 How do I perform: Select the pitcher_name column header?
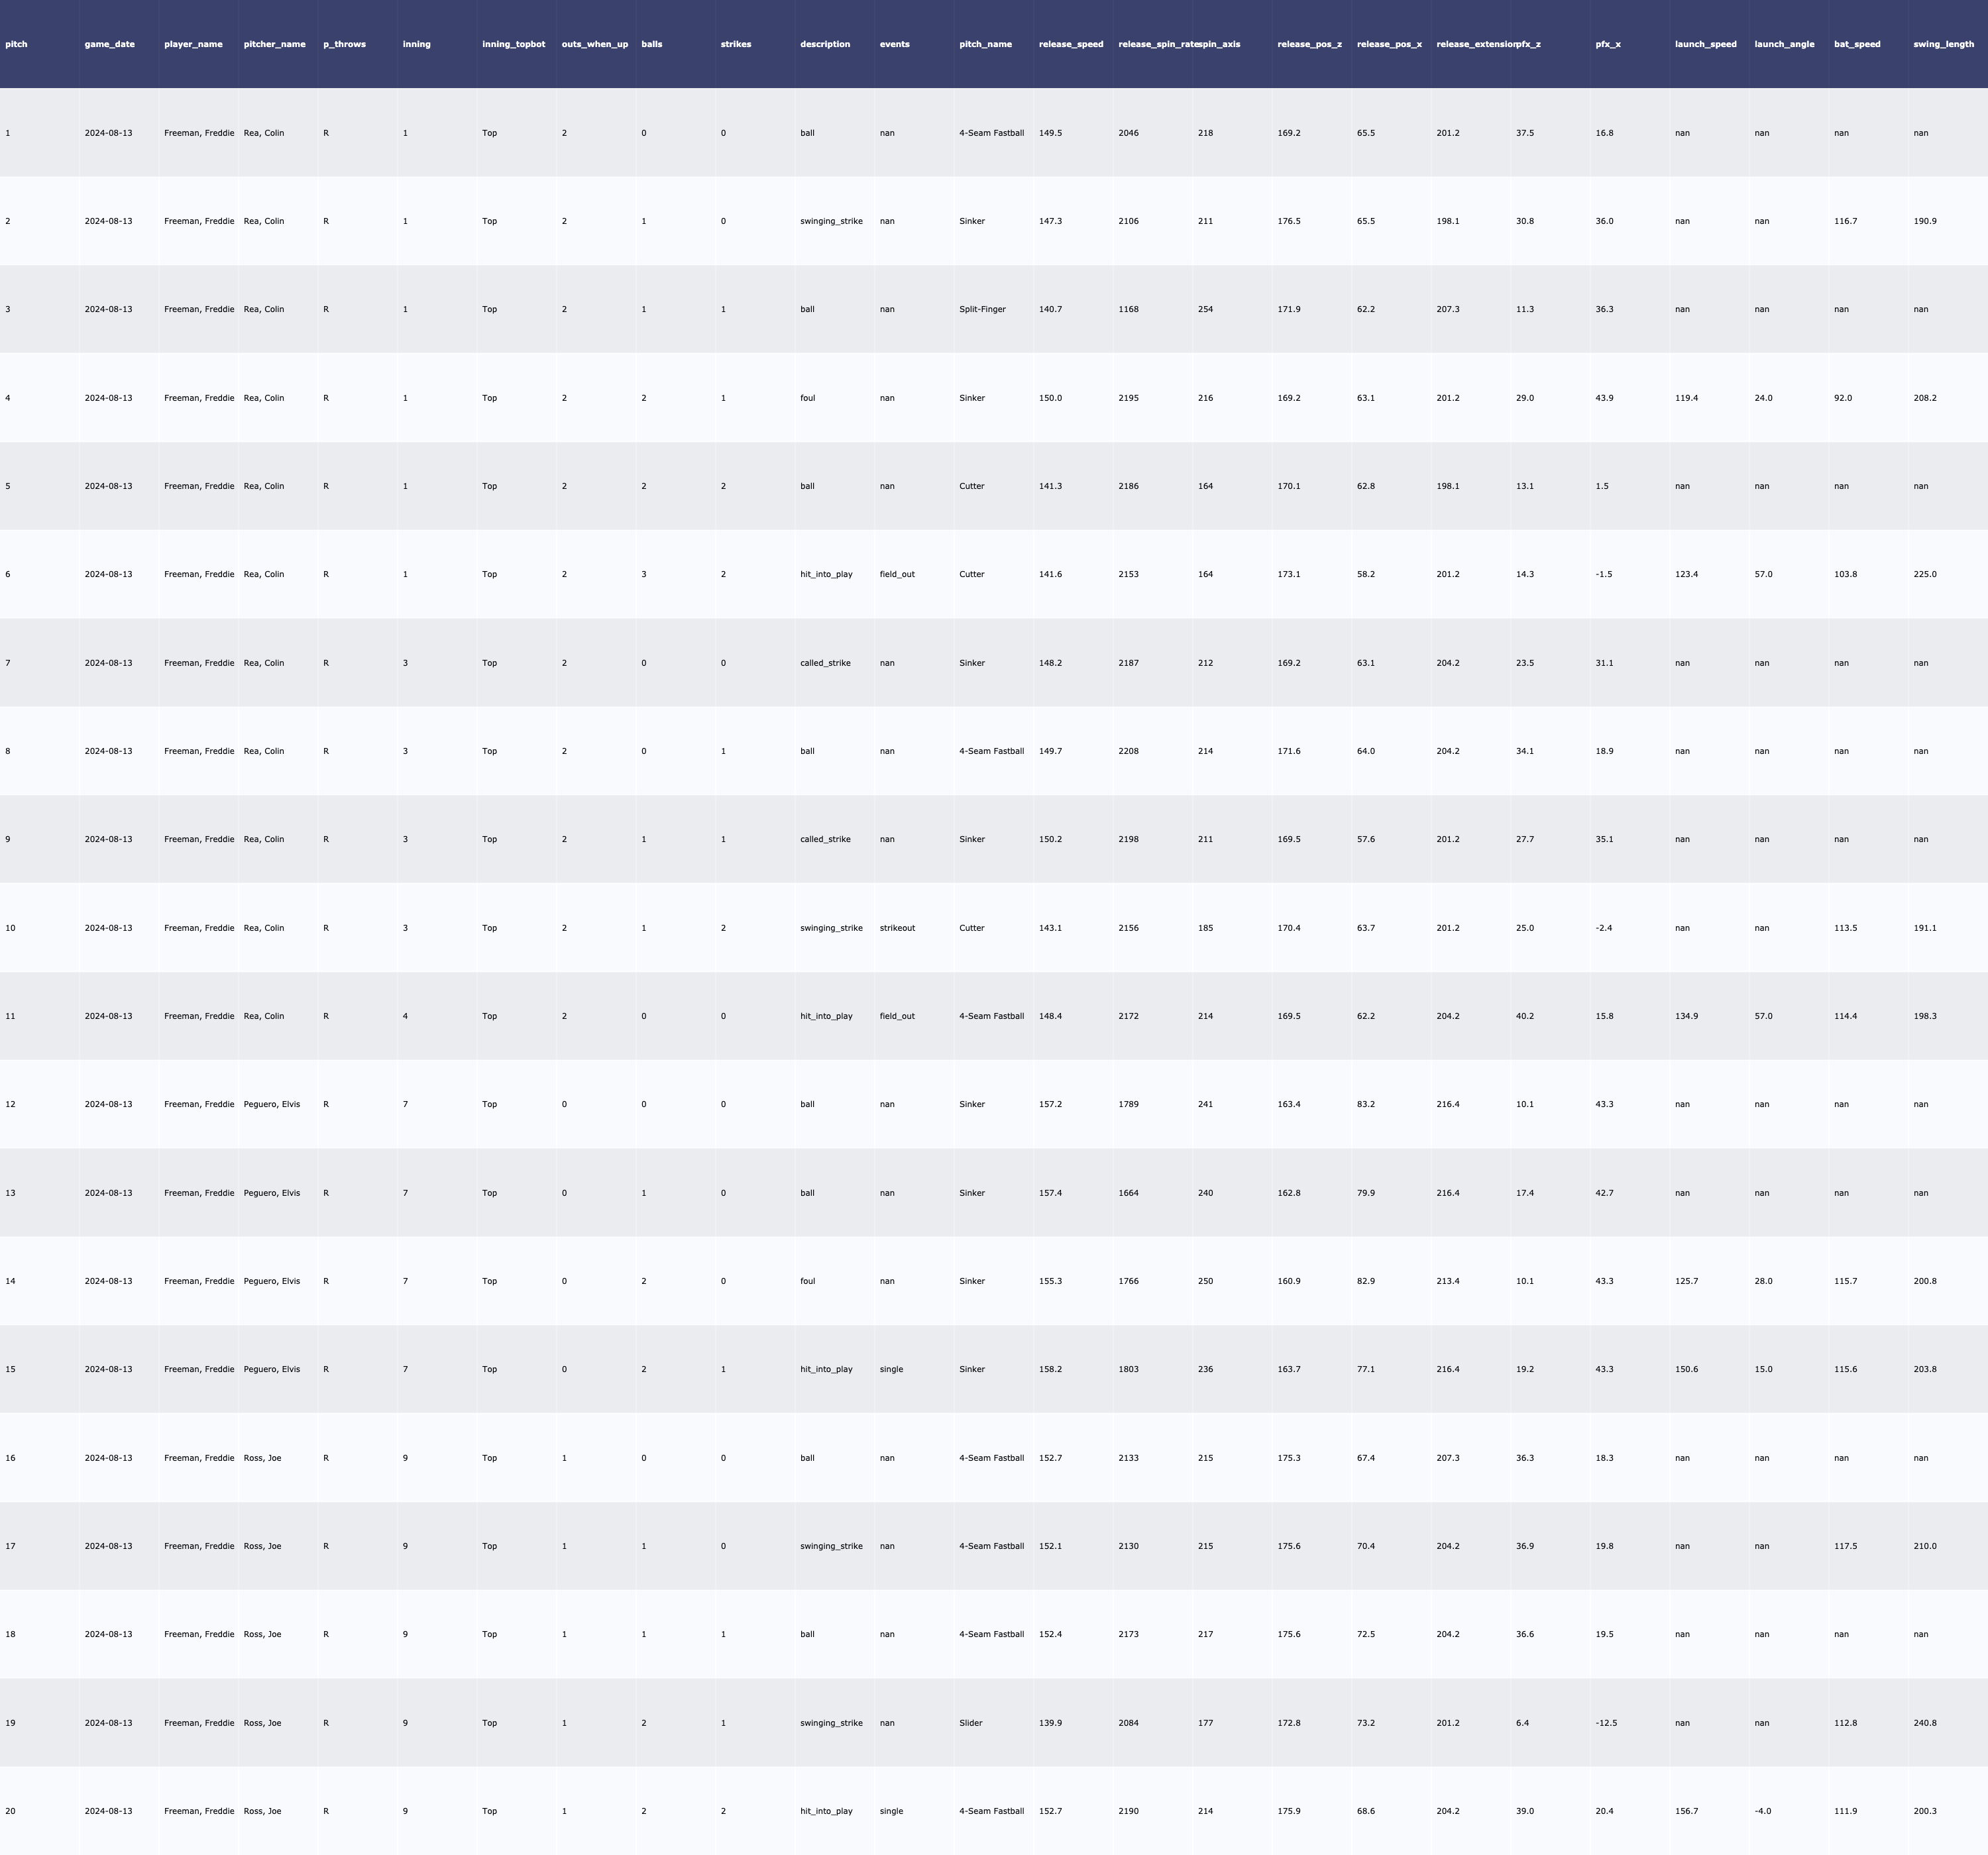coord(274,44)
